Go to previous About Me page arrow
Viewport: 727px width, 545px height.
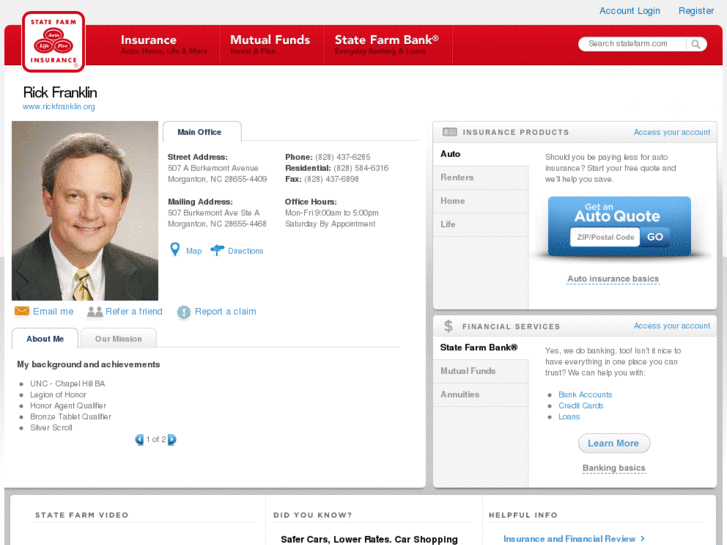(139, 439)
